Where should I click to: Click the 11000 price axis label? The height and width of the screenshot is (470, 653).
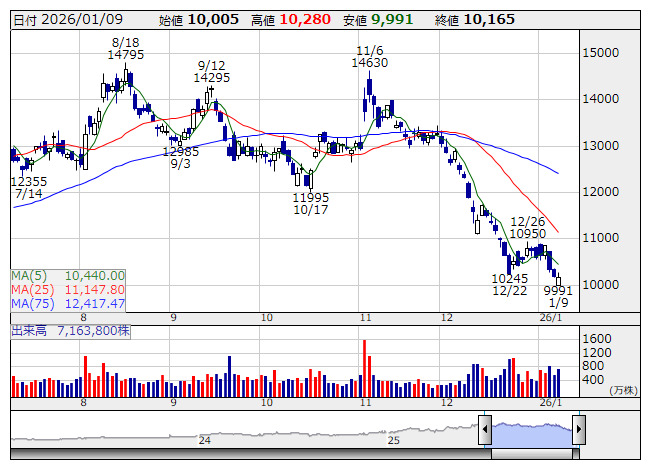click(x=601, y=238)
